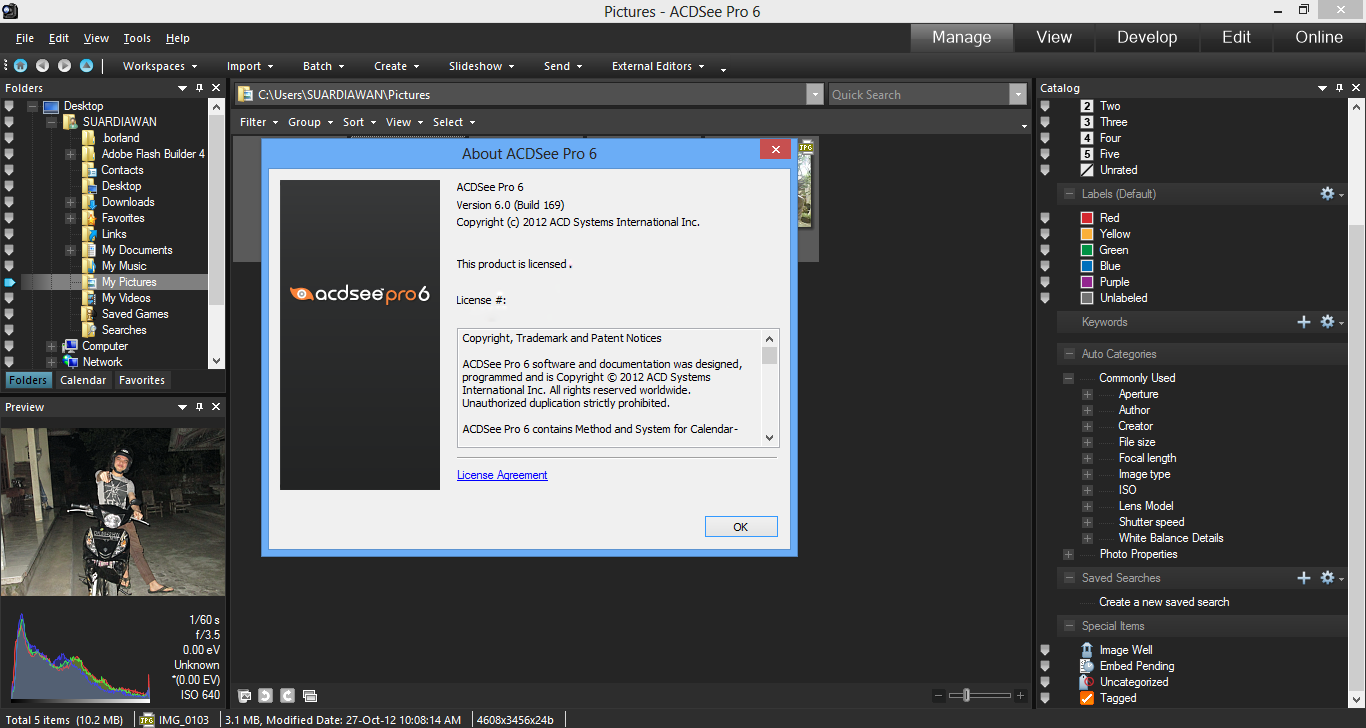Viewport: 1366px width, 728px height.
Task: Expand the Aperture category
Action: (1087, 394)
